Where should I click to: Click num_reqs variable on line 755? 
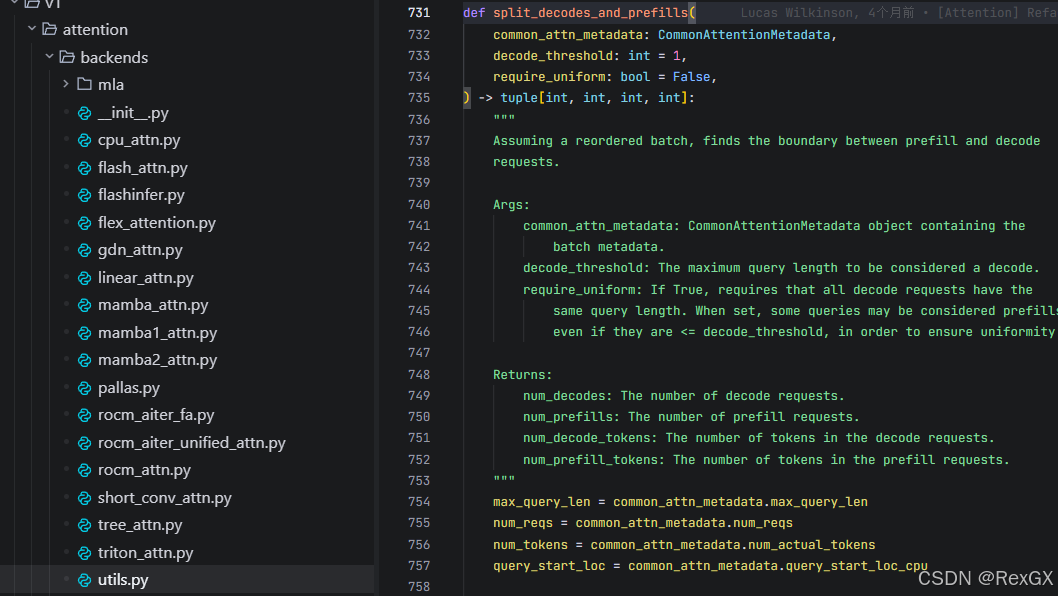(x=523, y=523)
